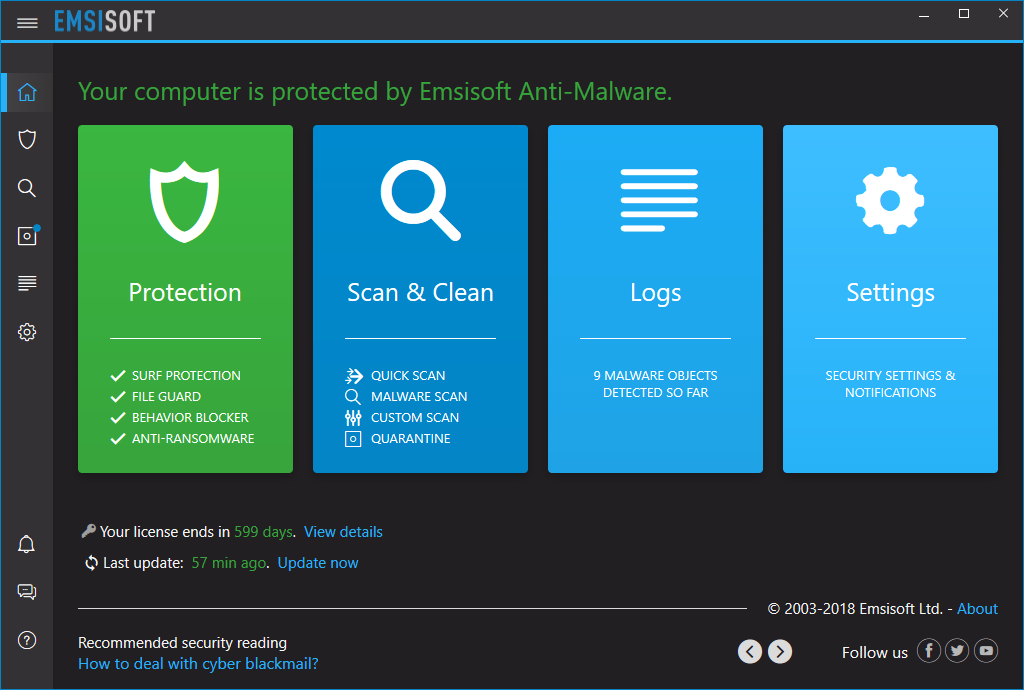Image resolution: width=1024 pixels, height=690 pixels.
Task: Open the Logs icon in the sidebar
Action: tap(26, 283)
